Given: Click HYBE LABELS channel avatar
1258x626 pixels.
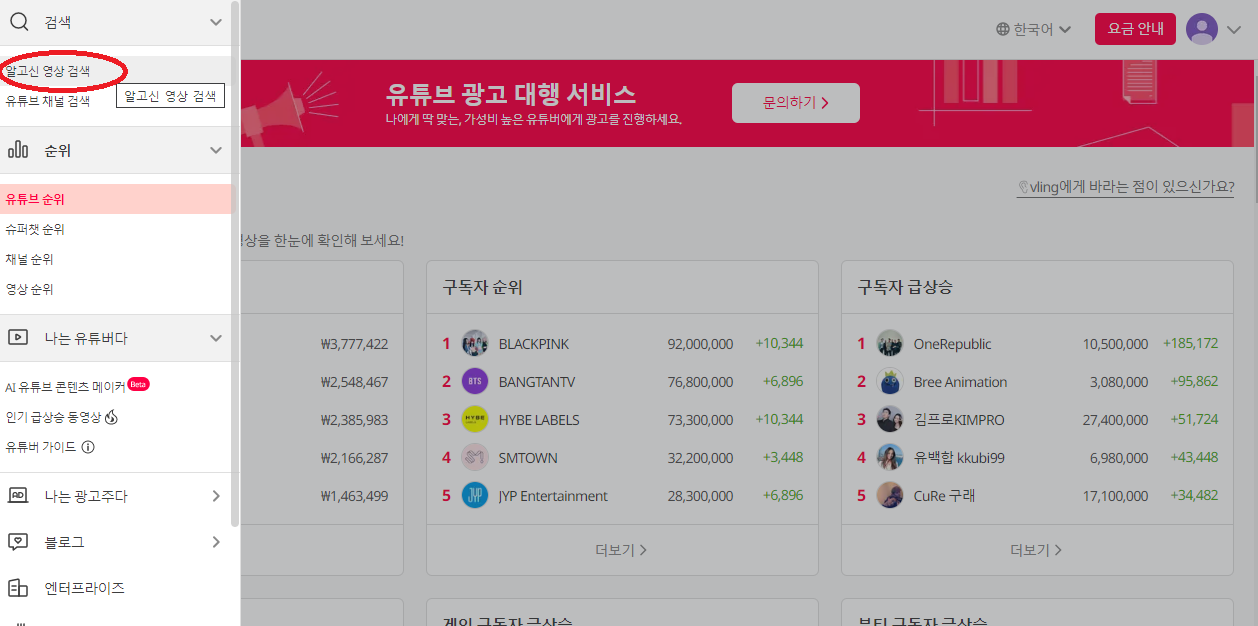Looking at the screenshot, I should coord(475,420).
